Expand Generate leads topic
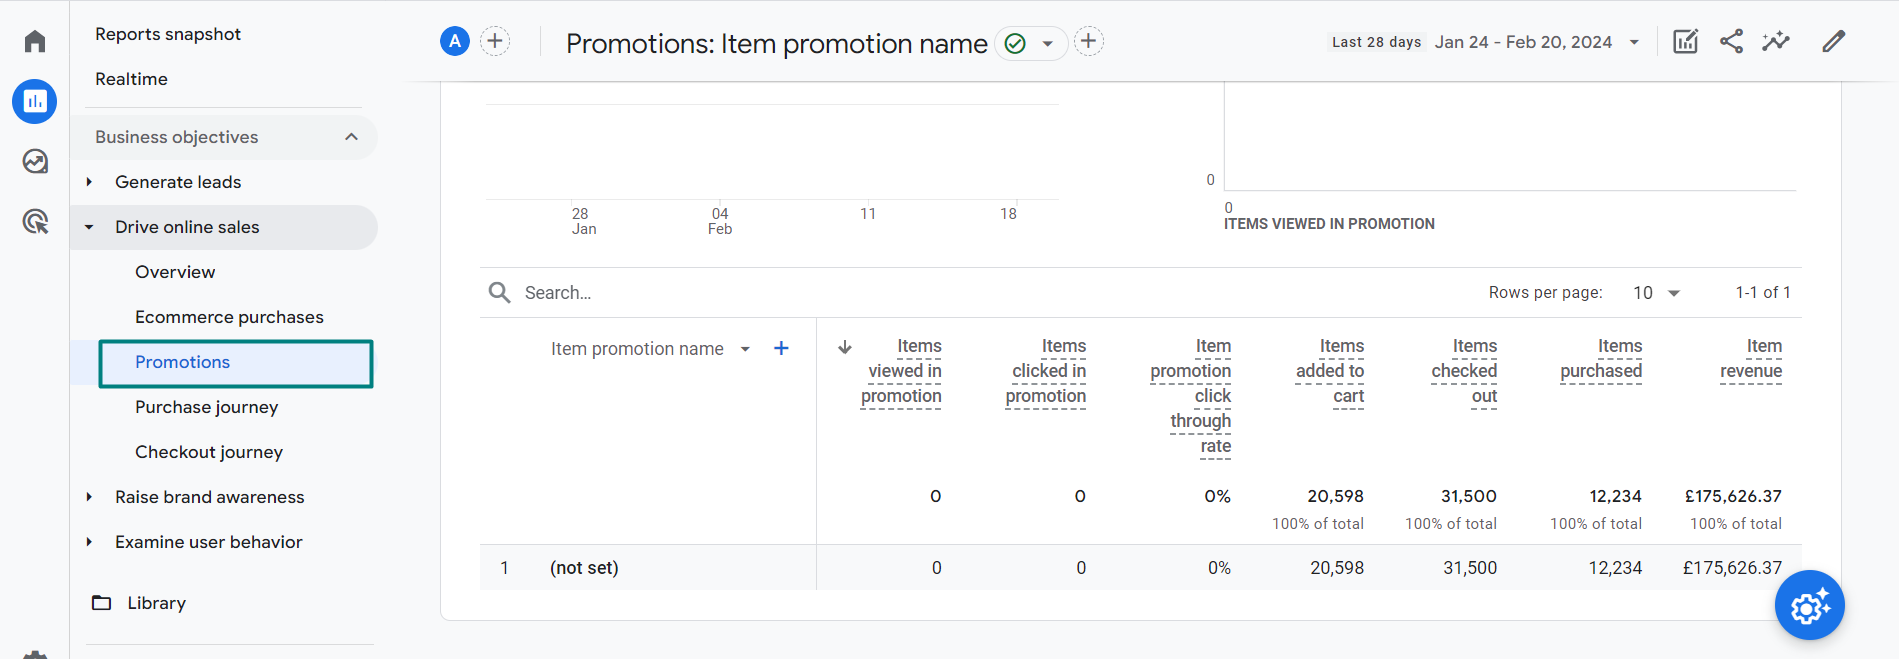This screenshot has height=659, width=1899. [89, 182]
